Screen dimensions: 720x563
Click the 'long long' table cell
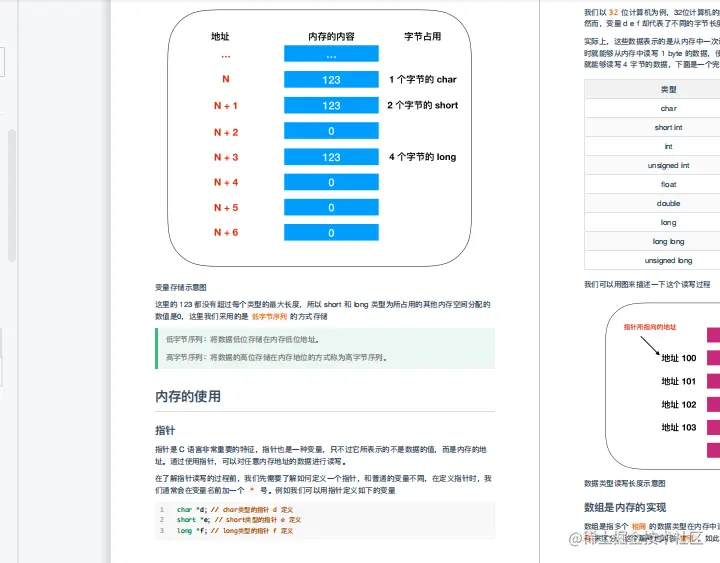tap(668, 242)
